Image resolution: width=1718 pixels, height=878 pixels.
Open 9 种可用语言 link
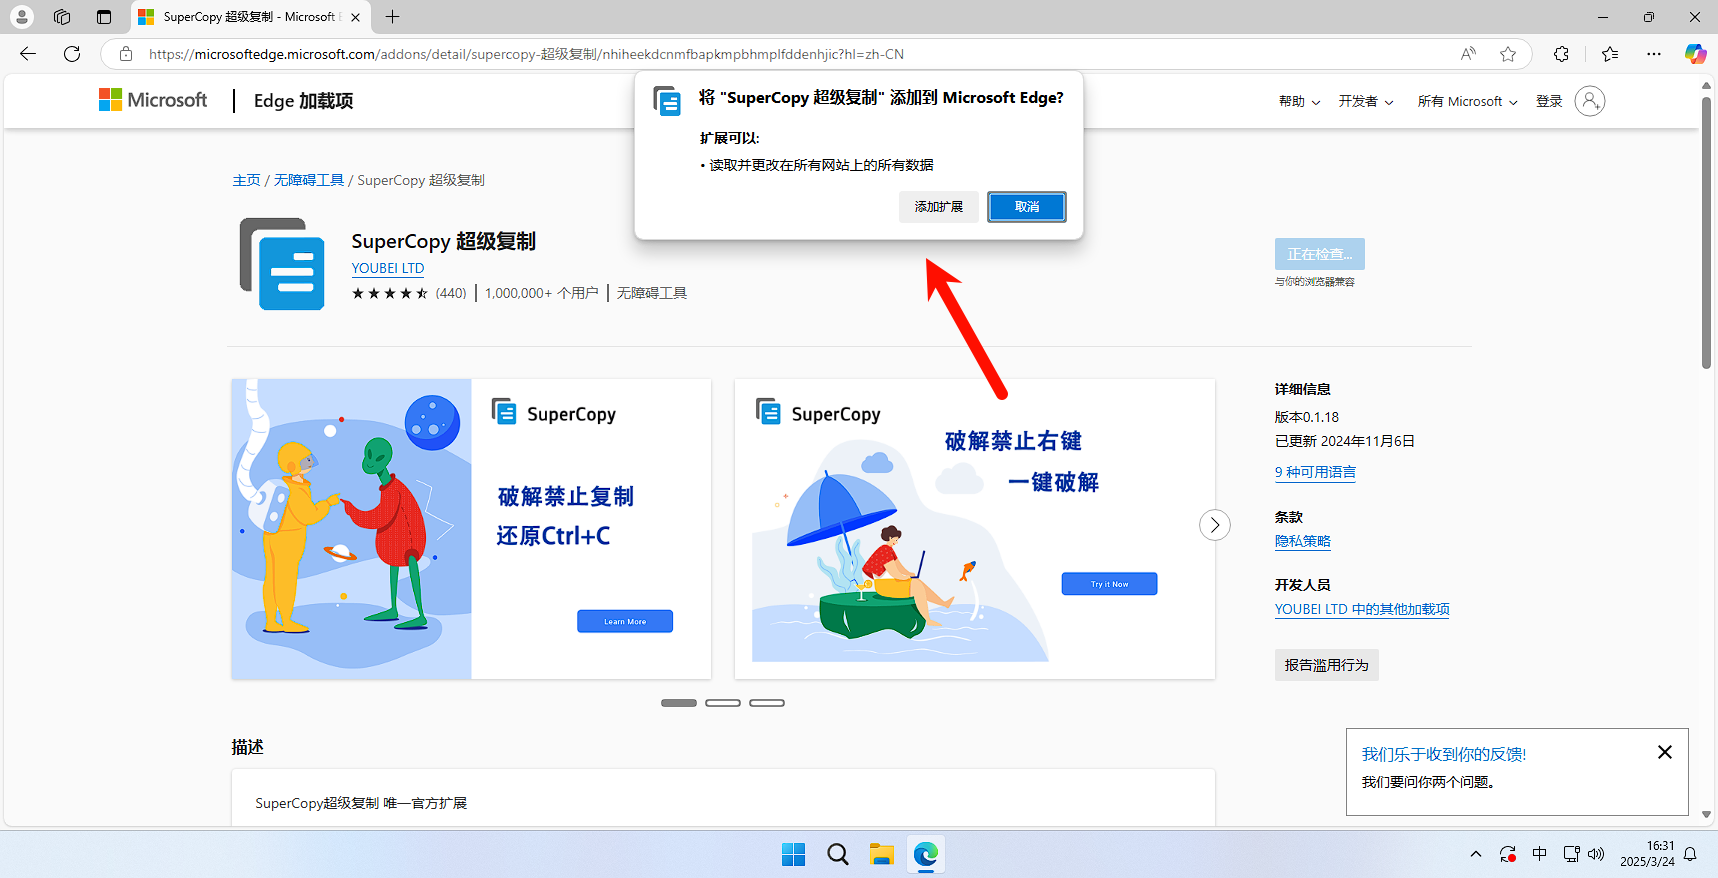tap(1315, 472)
